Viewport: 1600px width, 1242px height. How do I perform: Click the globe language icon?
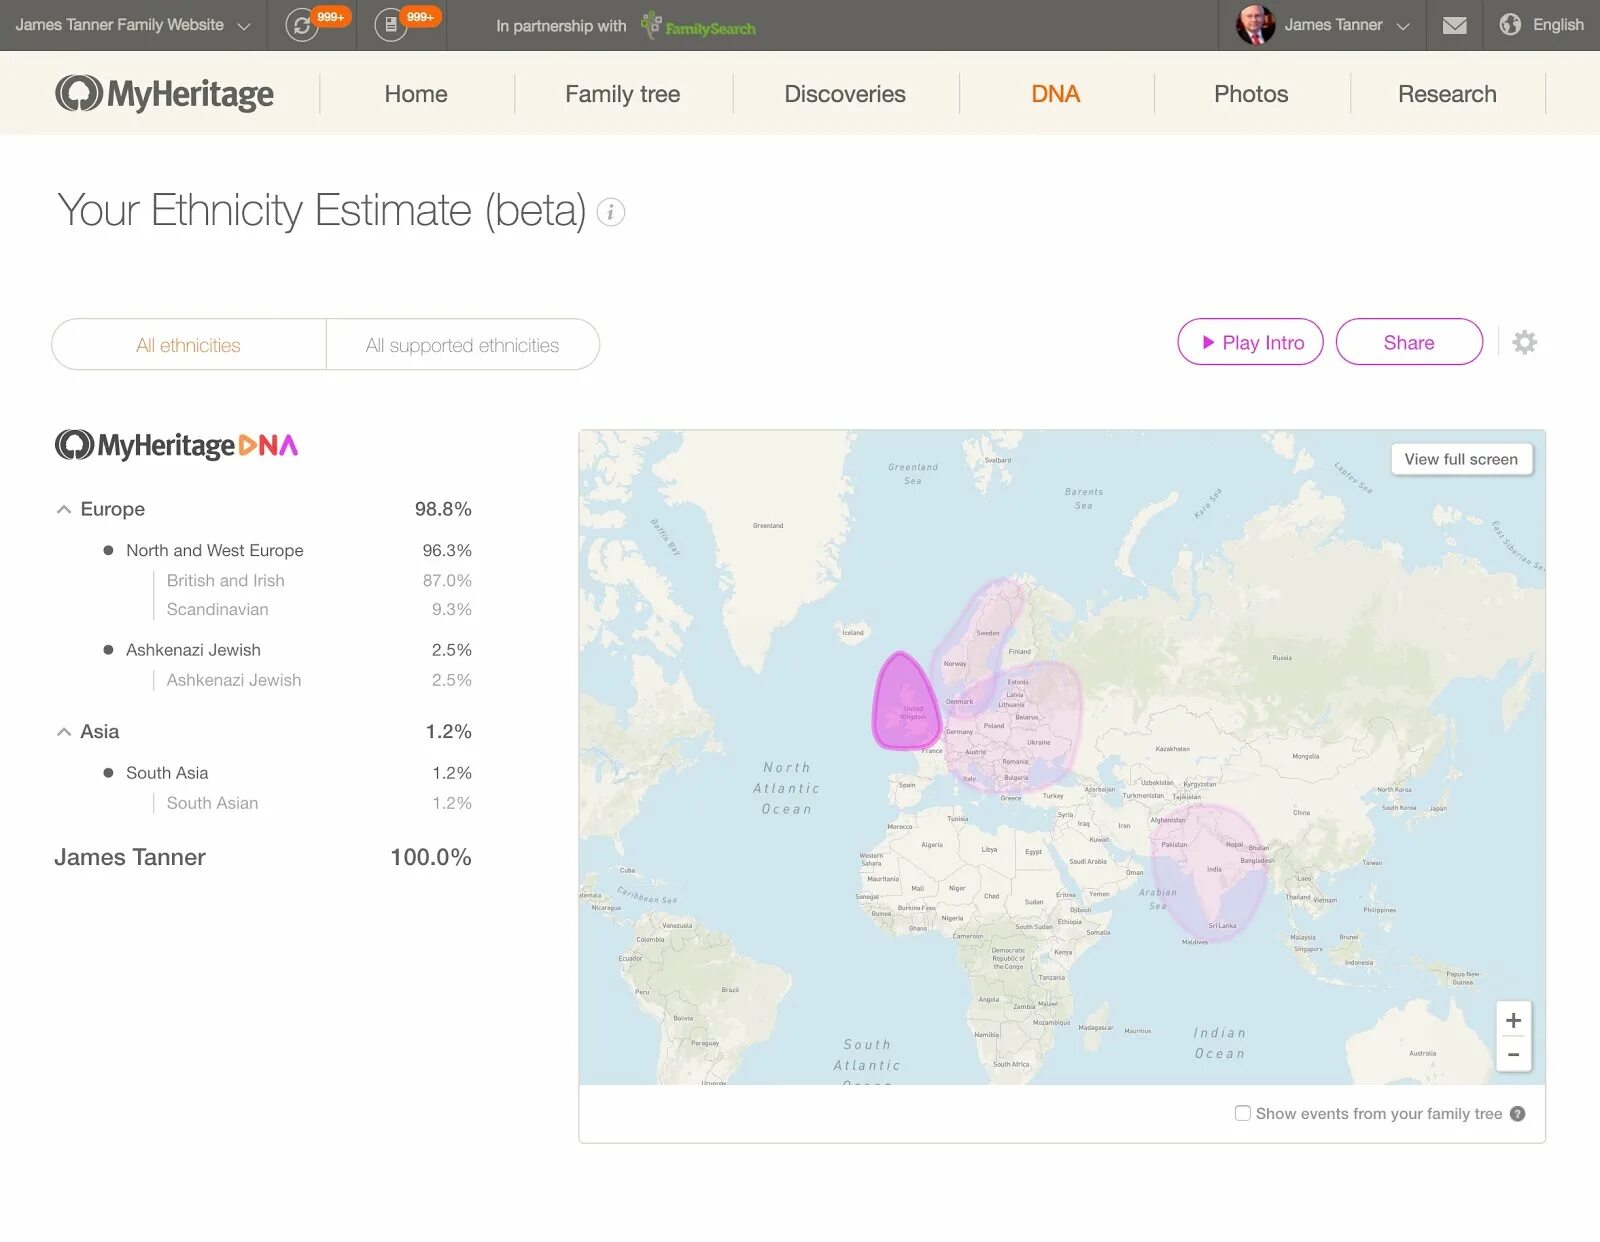[1510, 25]
